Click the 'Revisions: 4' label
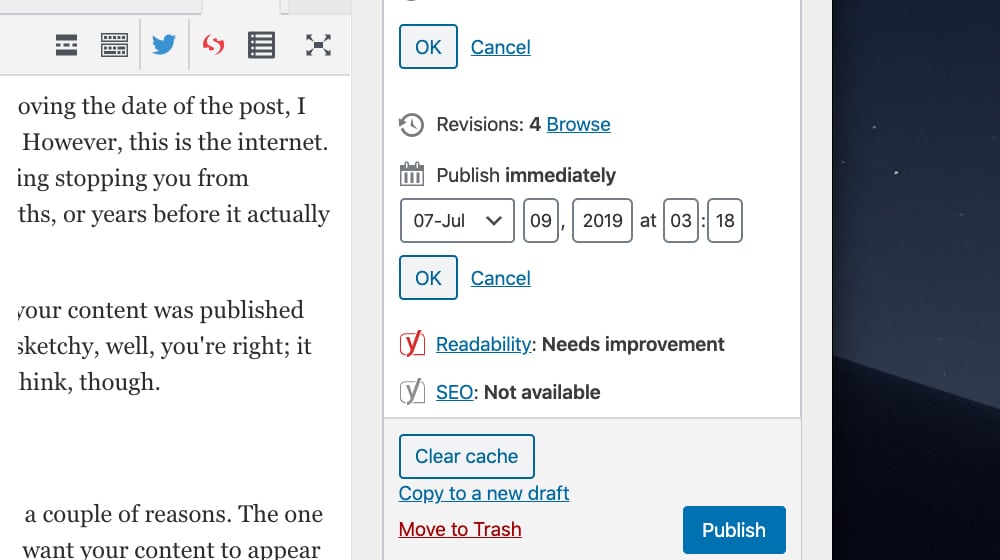1000x560 pixels. (489, 124)
